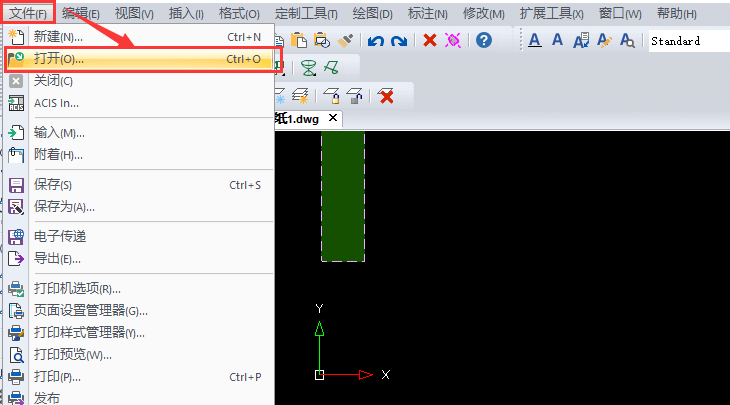Choose 打开(O)... in the File menu

point(139,59)
